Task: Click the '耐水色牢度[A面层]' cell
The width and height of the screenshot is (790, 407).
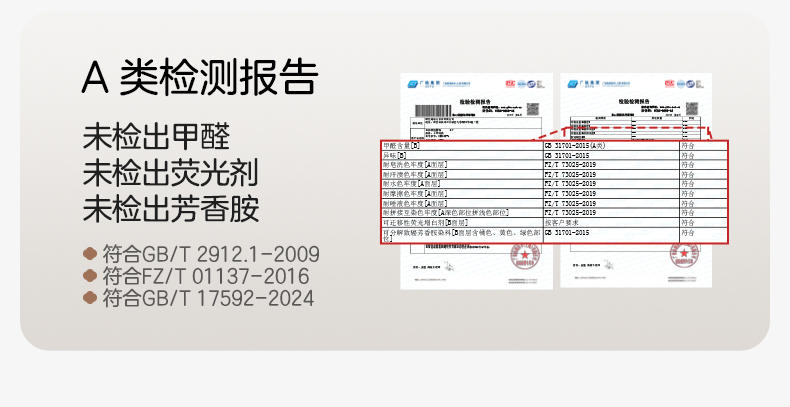Action: coord(462,184)
